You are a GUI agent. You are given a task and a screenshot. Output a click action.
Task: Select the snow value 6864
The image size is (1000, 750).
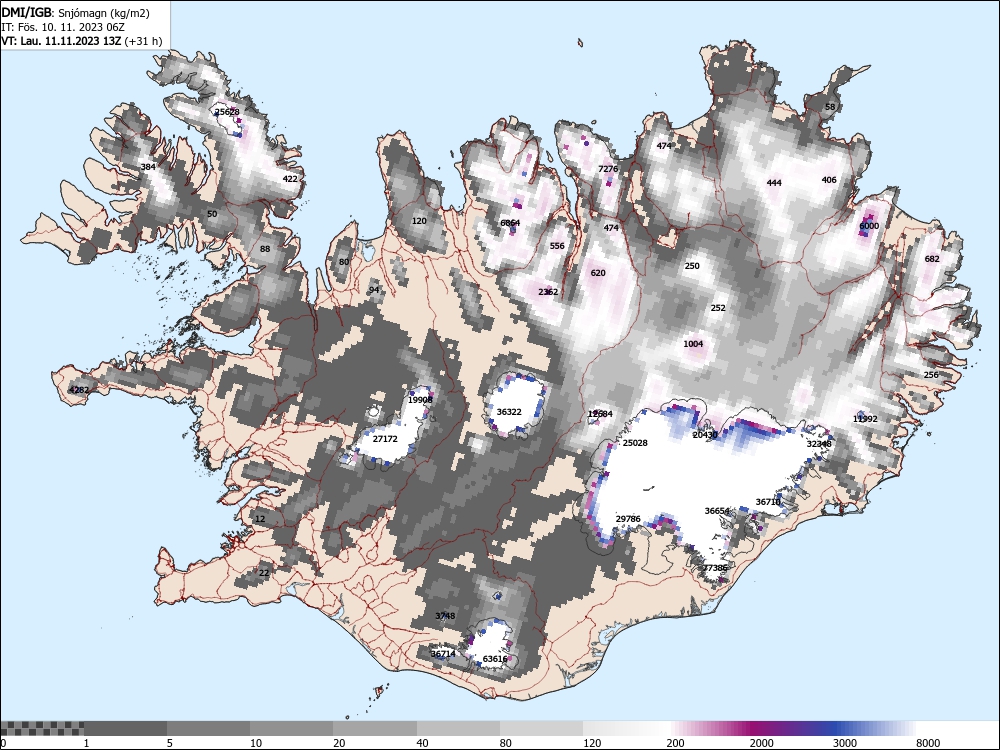click(510, 223)
